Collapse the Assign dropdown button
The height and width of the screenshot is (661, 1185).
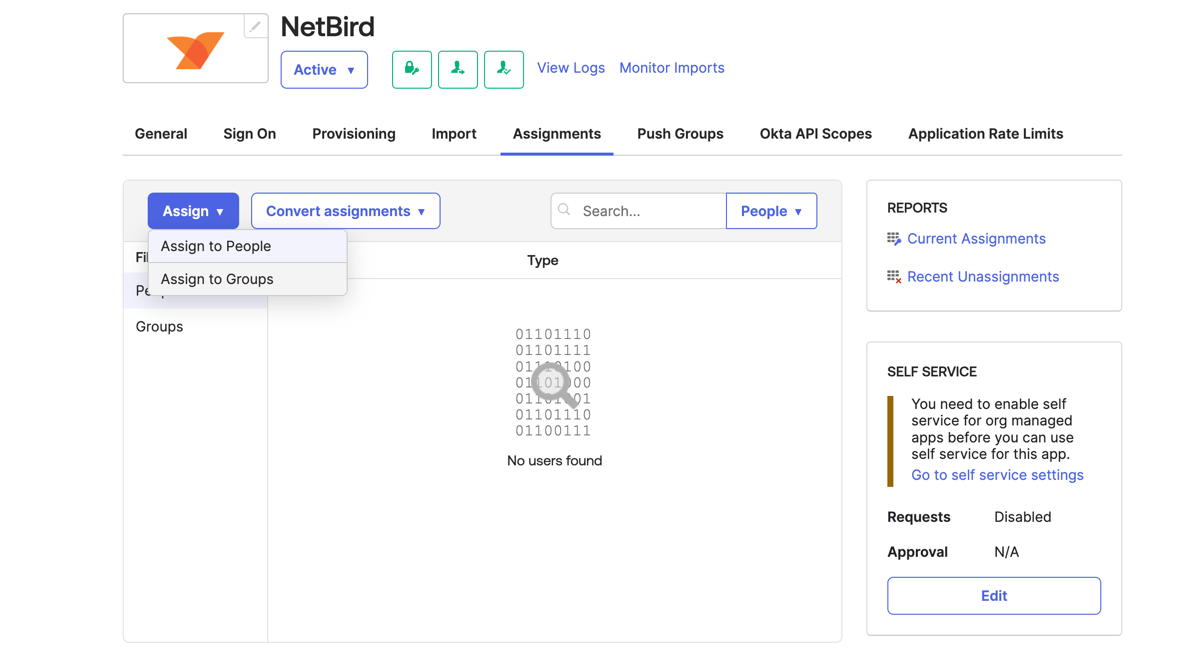[193, 211]
